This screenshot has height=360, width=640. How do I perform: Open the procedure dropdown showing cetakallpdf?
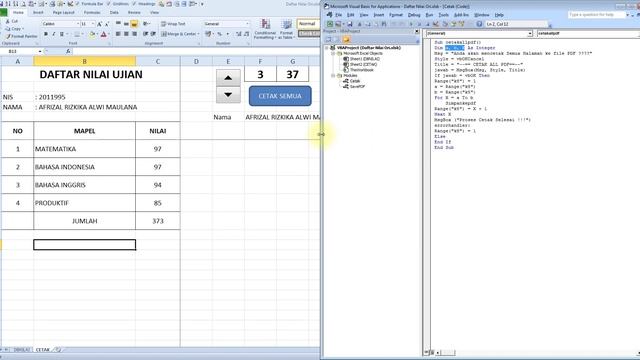pos(588,33)
